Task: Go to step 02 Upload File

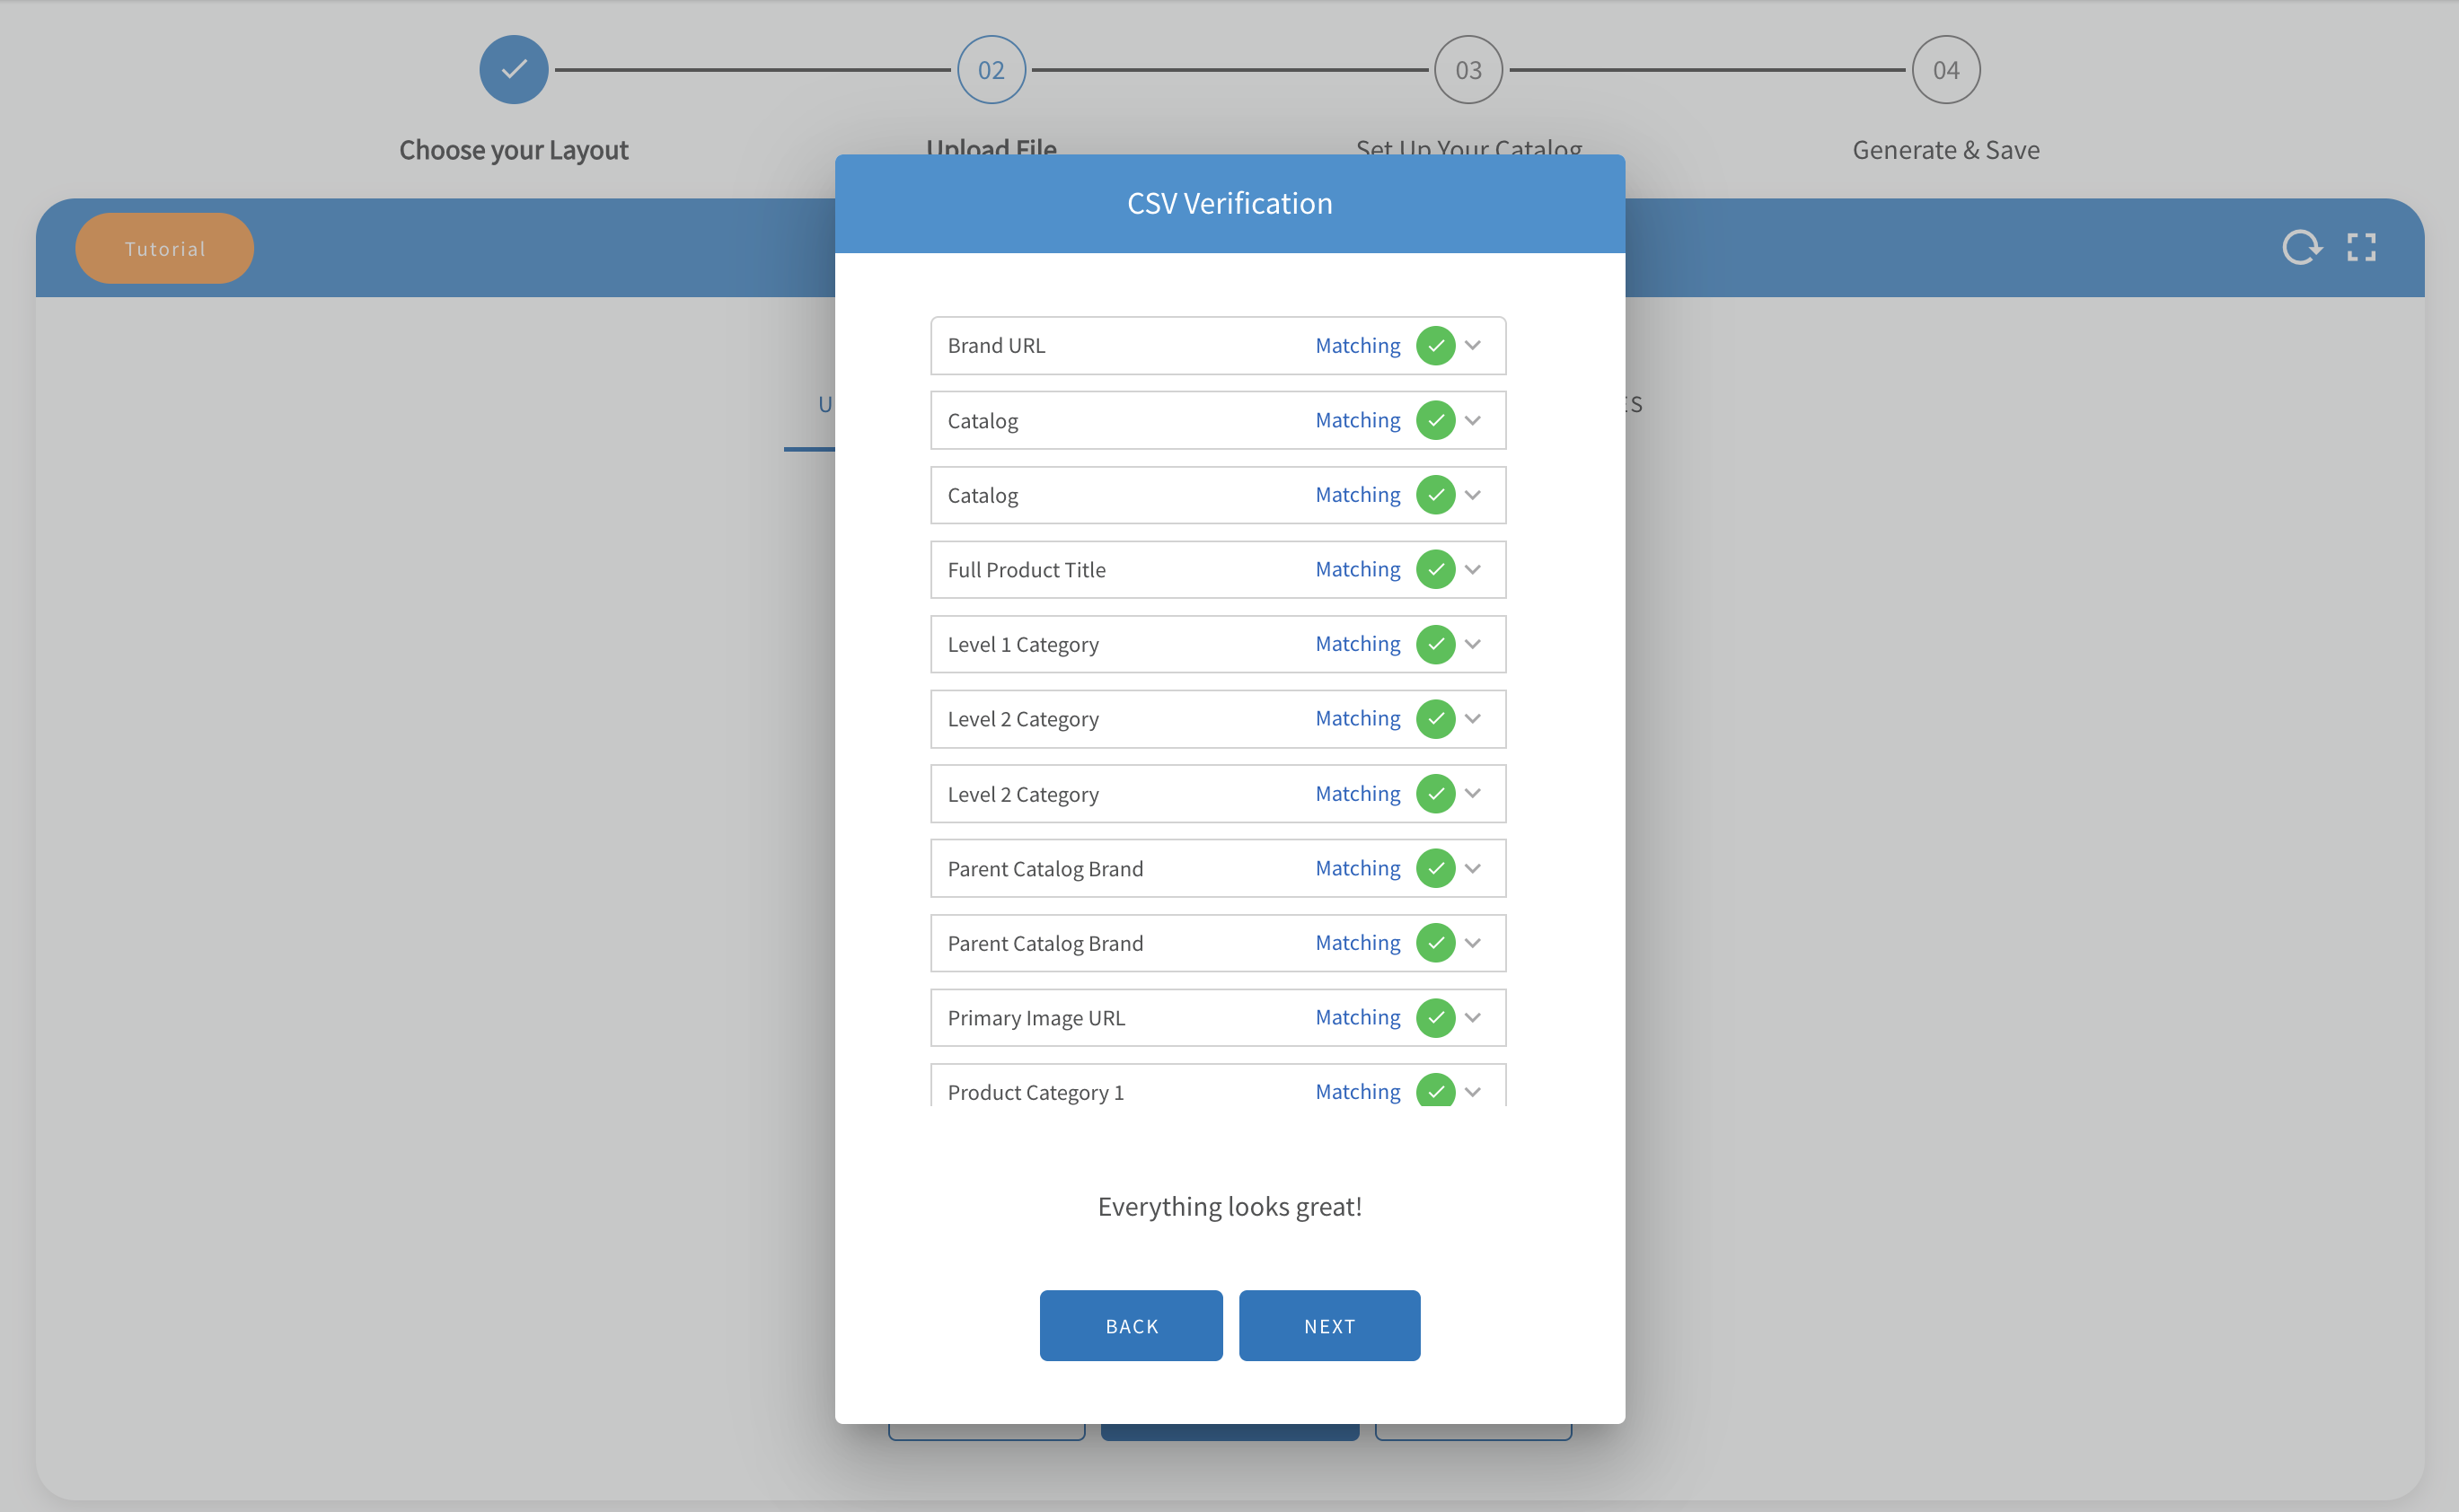Action: (x=991, y=70)
